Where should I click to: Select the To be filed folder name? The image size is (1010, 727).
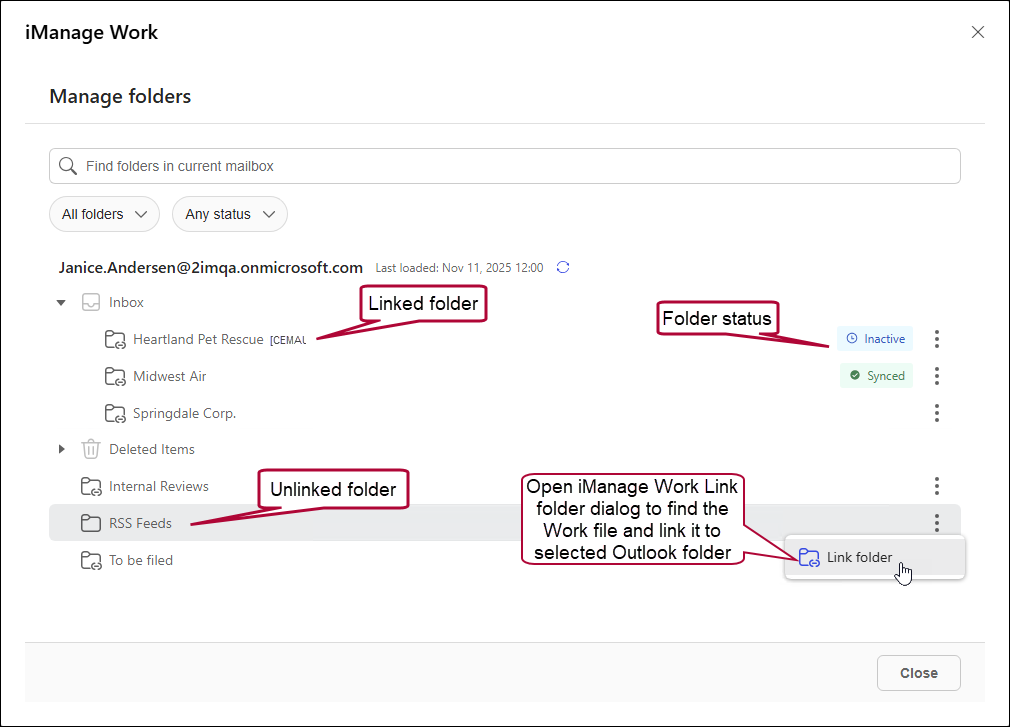tap(141, 560)
